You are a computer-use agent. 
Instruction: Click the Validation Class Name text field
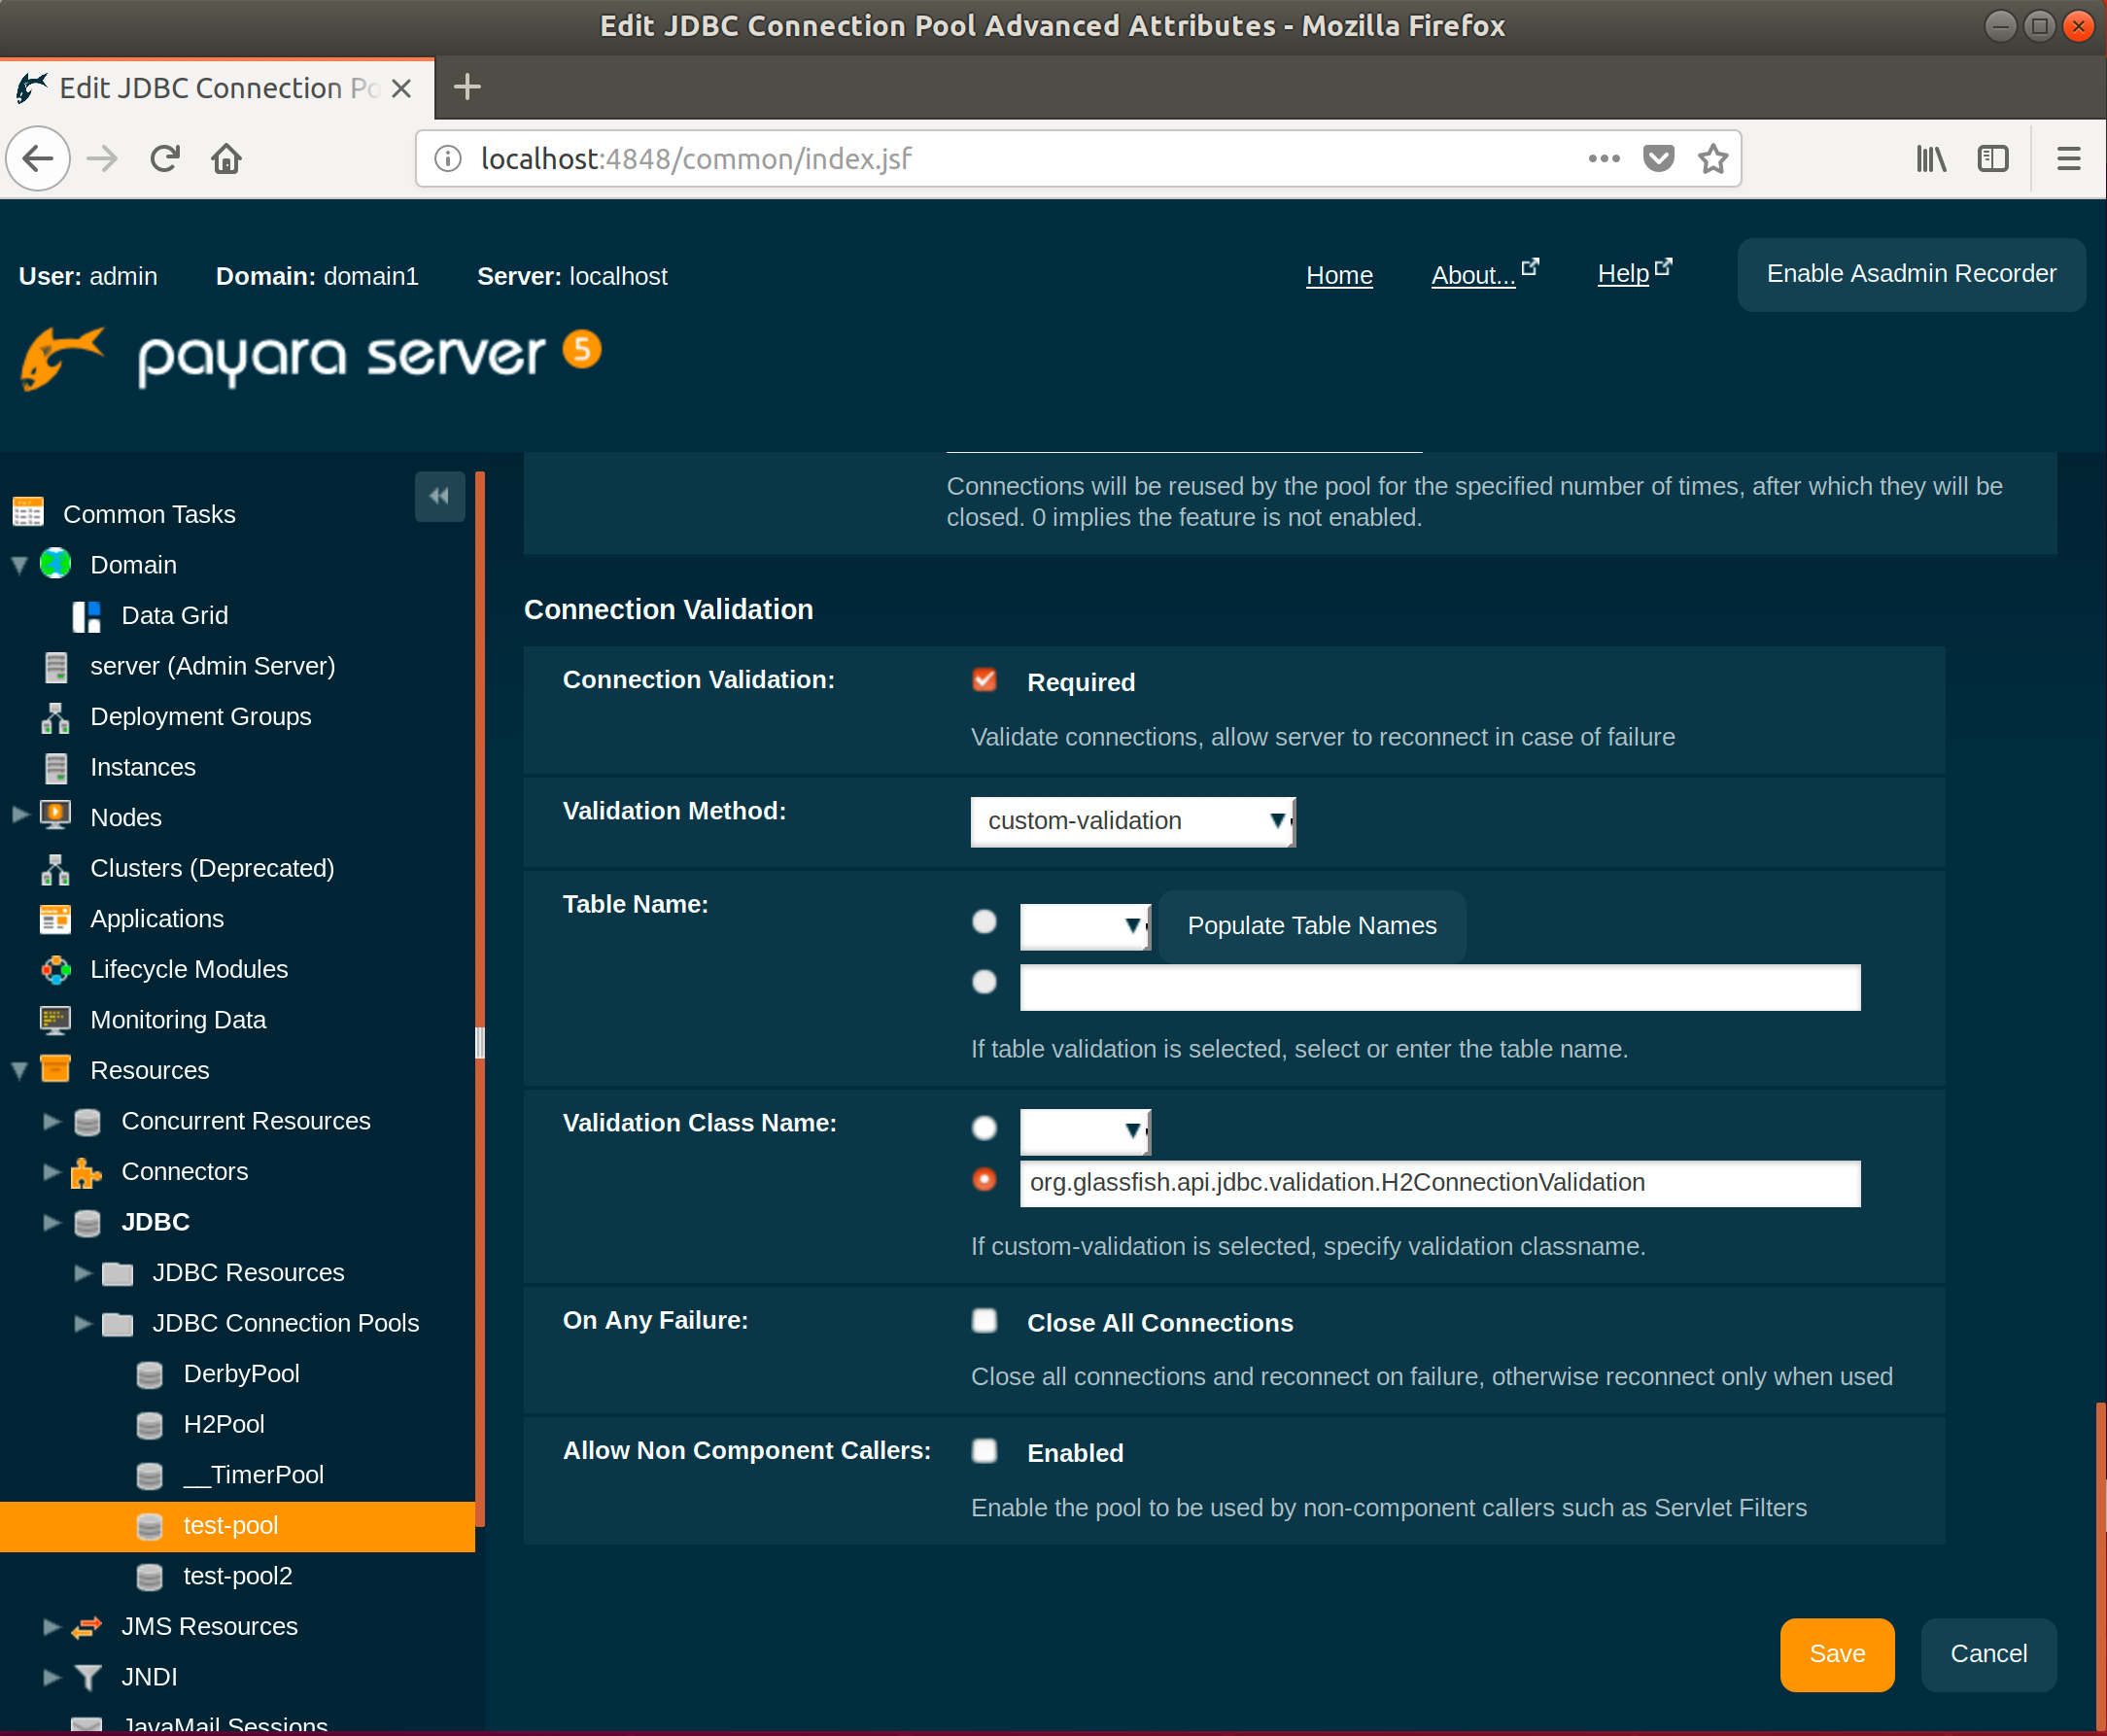coord(1438,1183)
